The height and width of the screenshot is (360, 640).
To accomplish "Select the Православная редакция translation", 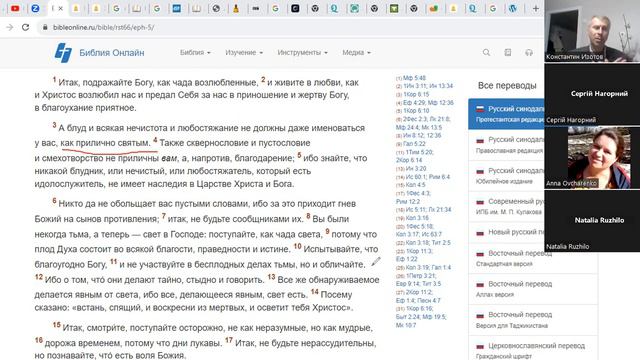I will tap(506, 145).
